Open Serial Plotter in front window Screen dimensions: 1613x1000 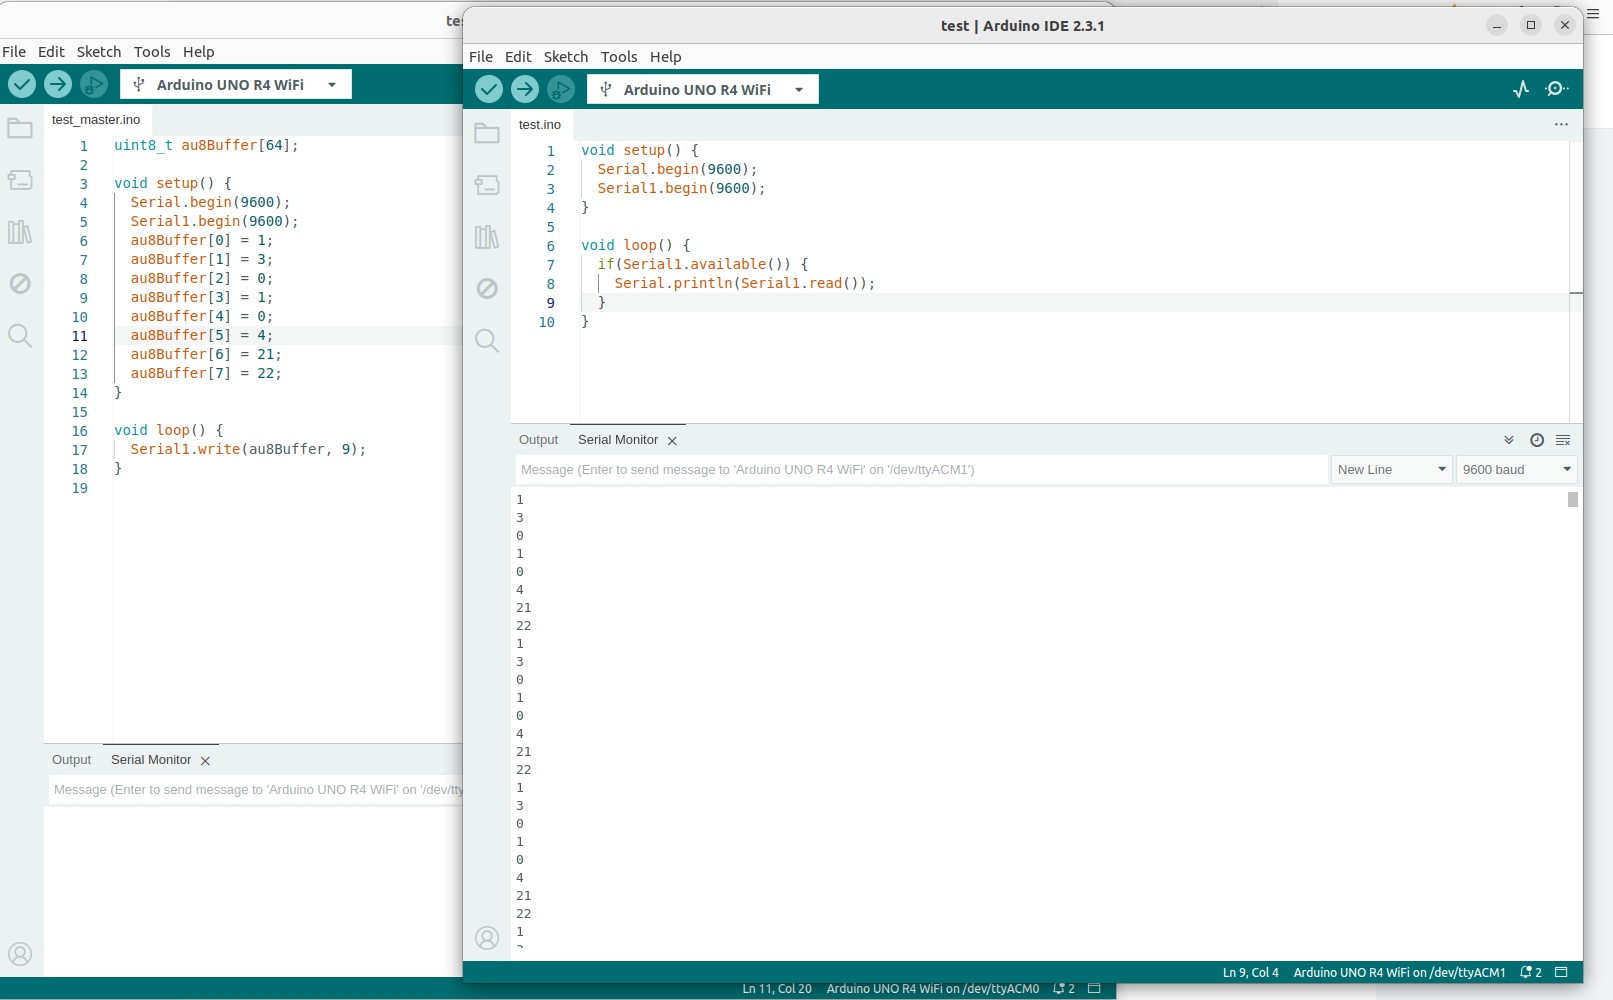click(x=1521, y=89)
